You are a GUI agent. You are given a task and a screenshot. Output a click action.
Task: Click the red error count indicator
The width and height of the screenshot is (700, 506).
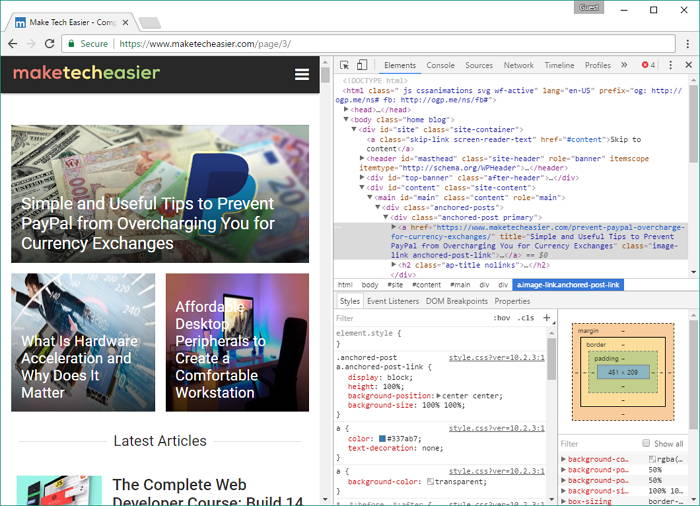[648, 65]
